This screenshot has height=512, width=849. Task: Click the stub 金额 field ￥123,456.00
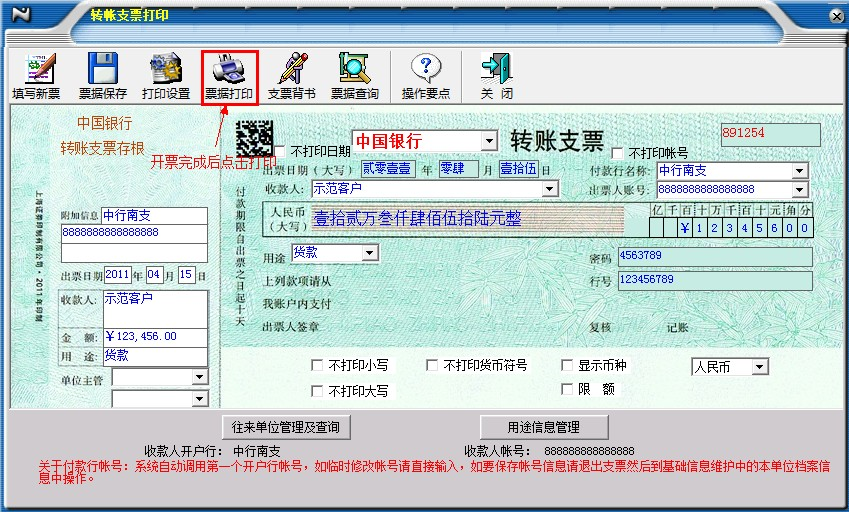(155, 337)
